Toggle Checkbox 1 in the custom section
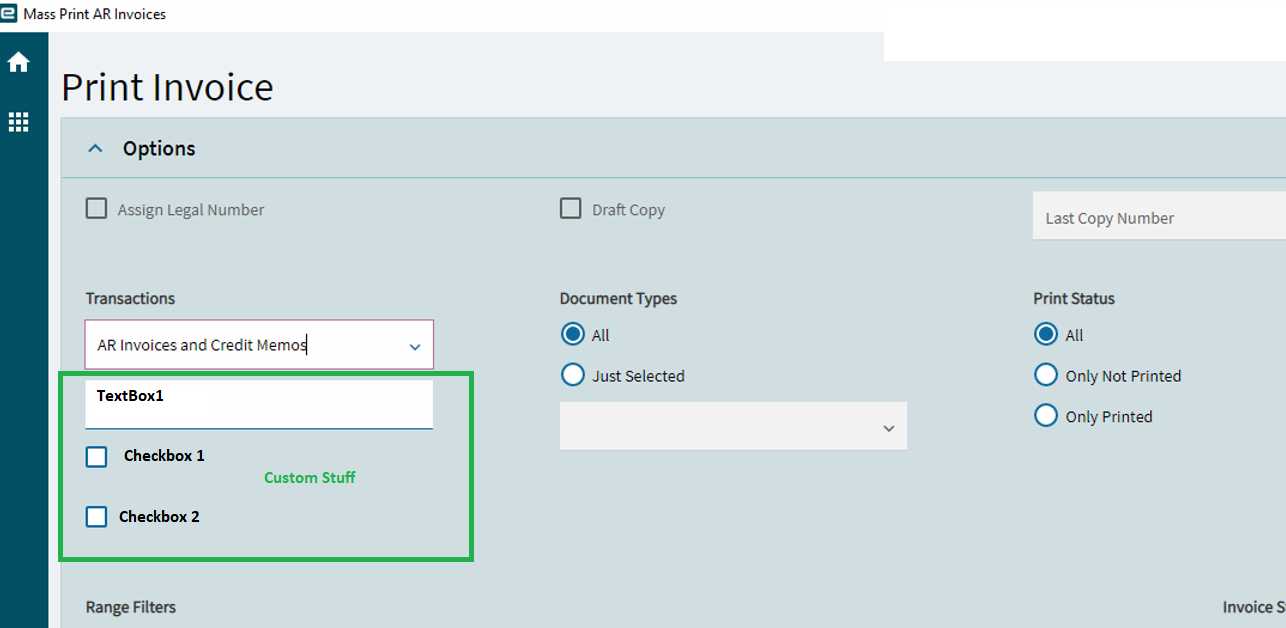Screen dimensions: 1286x628 96,456
